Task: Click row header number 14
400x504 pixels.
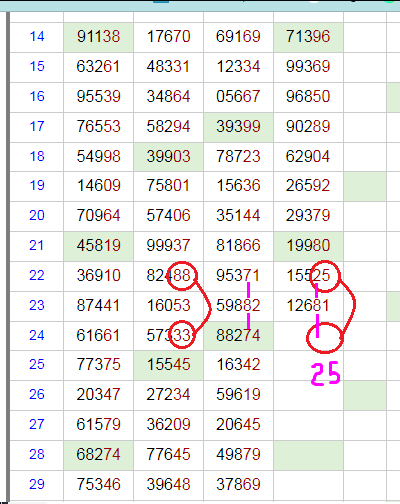Action: click(x=37, y=37)
